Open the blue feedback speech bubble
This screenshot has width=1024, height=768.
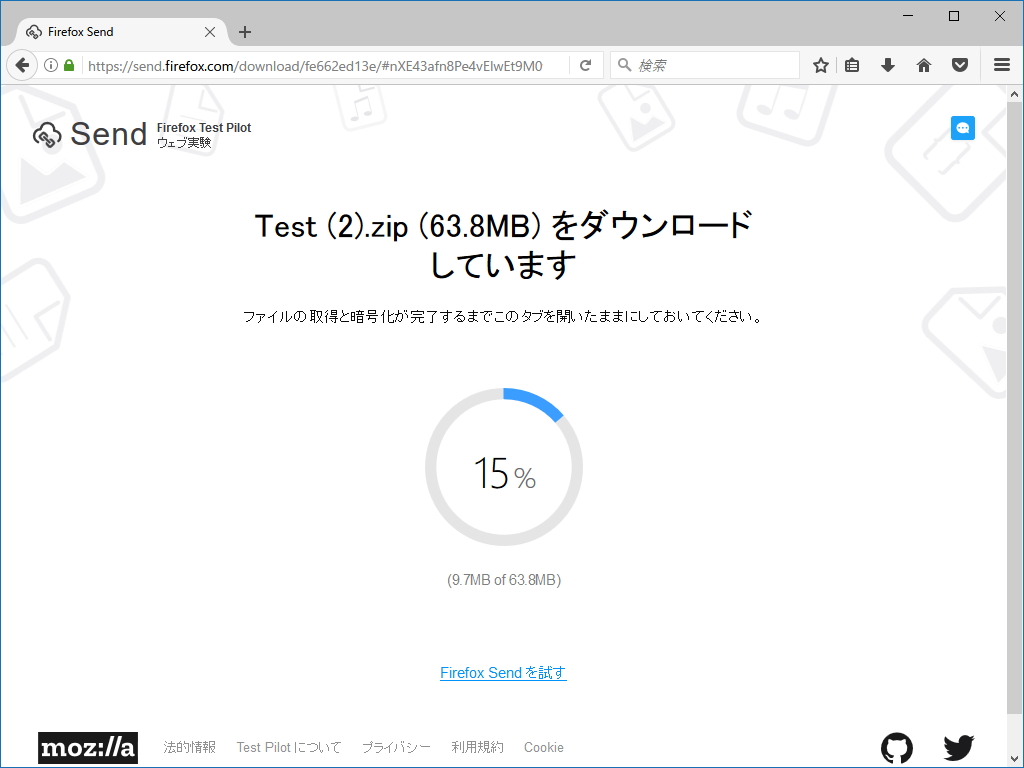click(x=962, y=128)
